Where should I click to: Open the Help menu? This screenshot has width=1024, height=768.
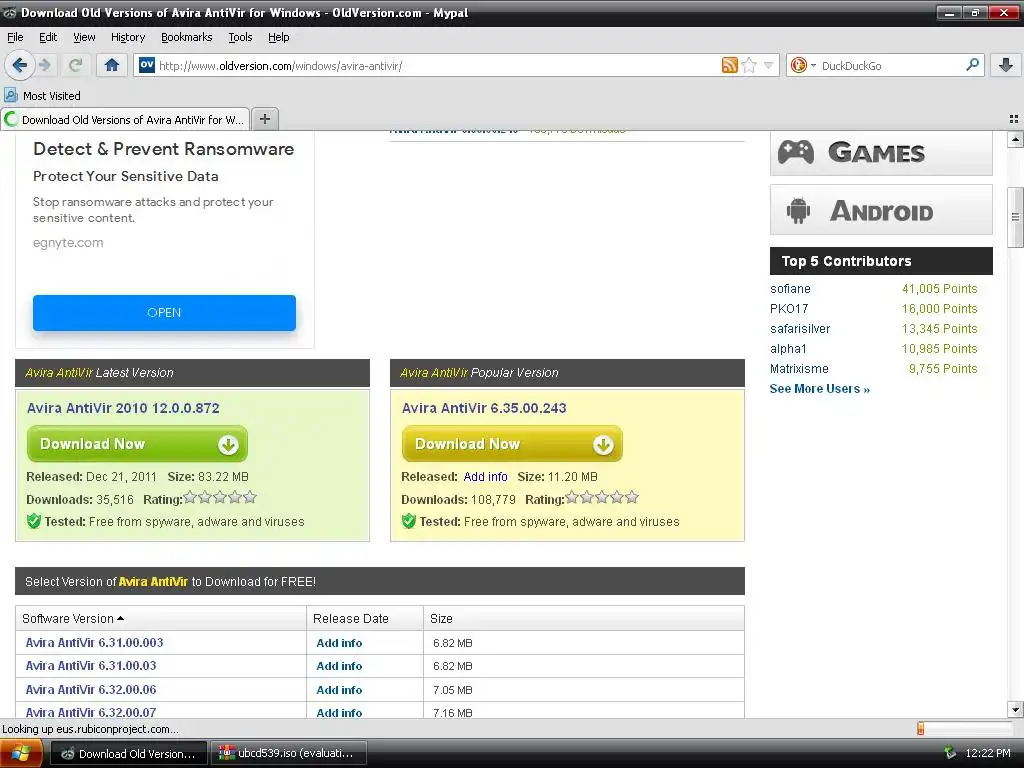(278, 37)
